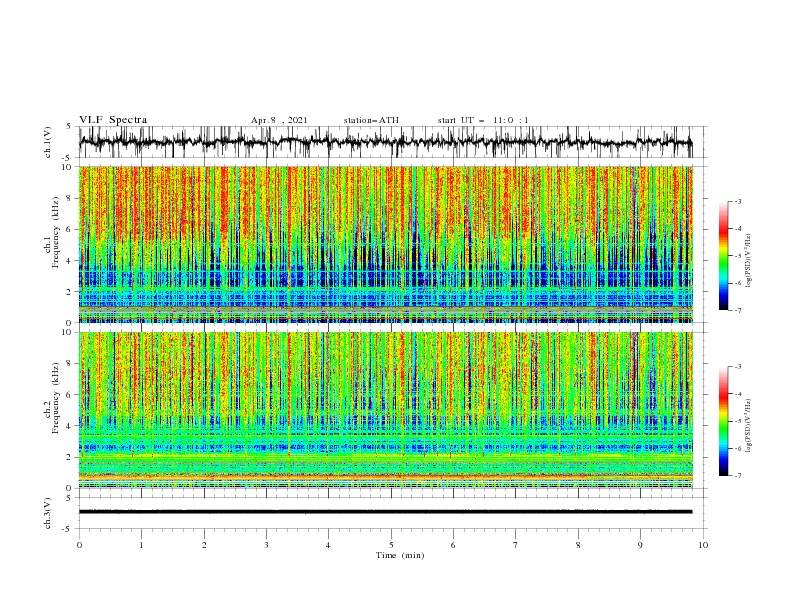Click the "8" kHz tick on ch.2 spectrogram
This screenshot has width=792, height=612.
[x=70, y=364]
